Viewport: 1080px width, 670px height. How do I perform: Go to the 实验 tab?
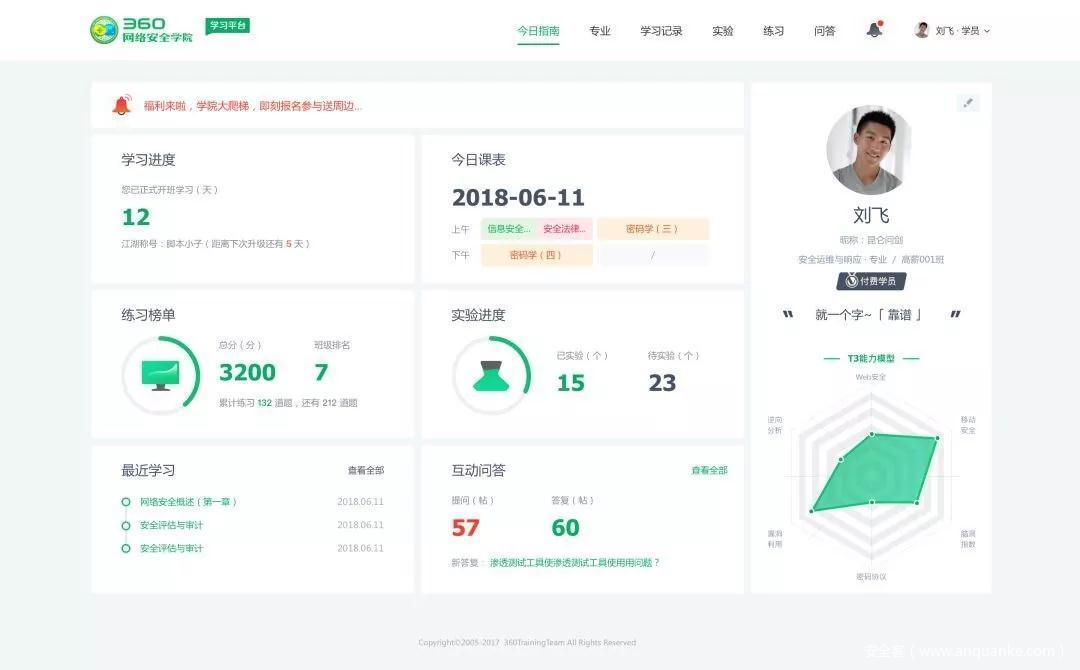(722, 31)
